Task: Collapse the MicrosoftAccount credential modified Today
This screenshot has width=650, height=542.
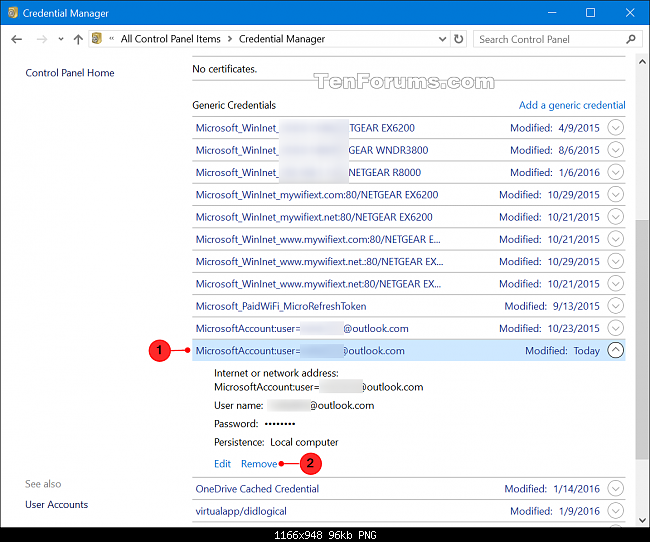Action: click(x=616, y=351)
